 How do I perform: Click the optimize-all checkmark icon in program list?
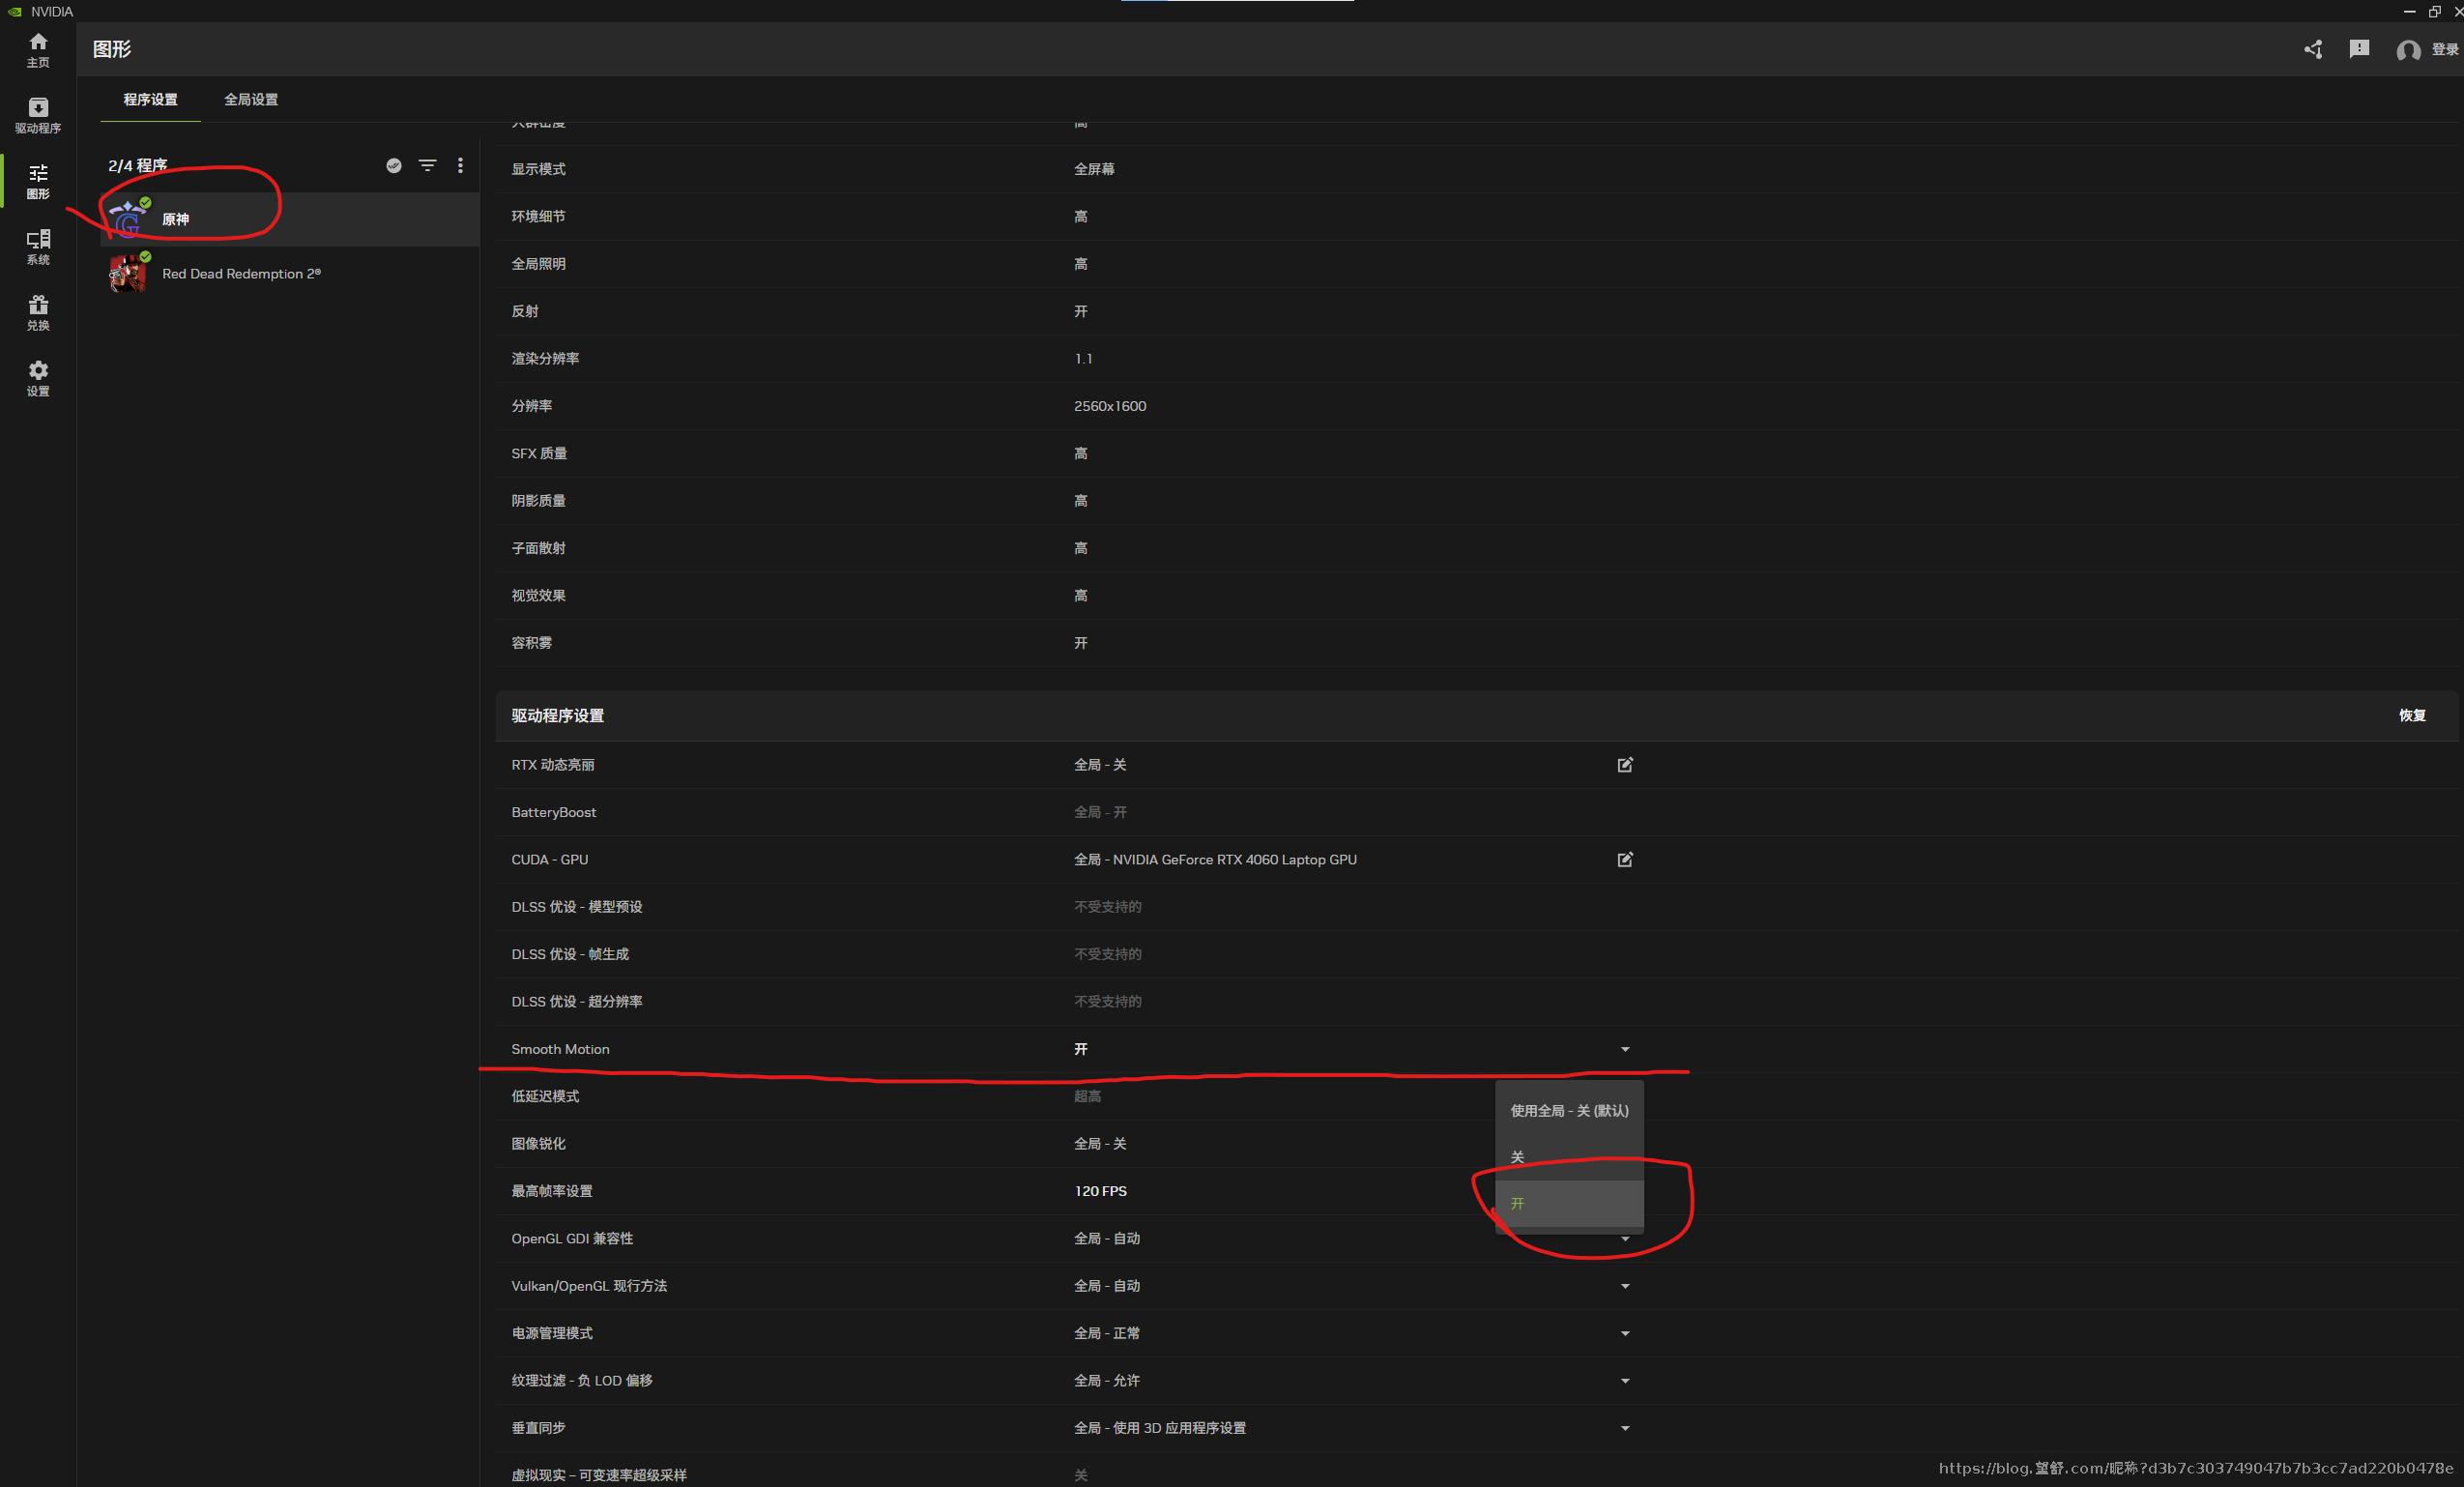tap(394, 165)
